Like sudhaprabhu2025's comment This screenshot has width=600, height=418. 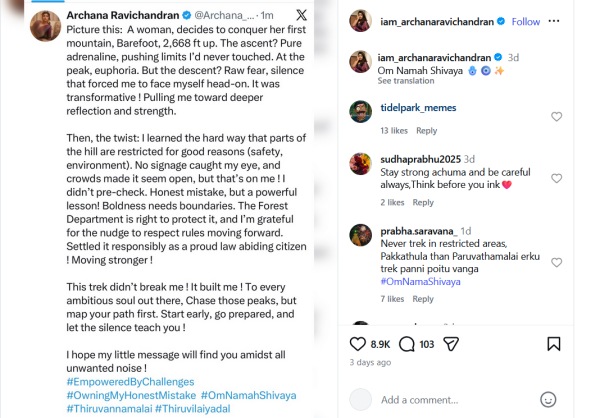pyautogui.click(x=557, y=171)
